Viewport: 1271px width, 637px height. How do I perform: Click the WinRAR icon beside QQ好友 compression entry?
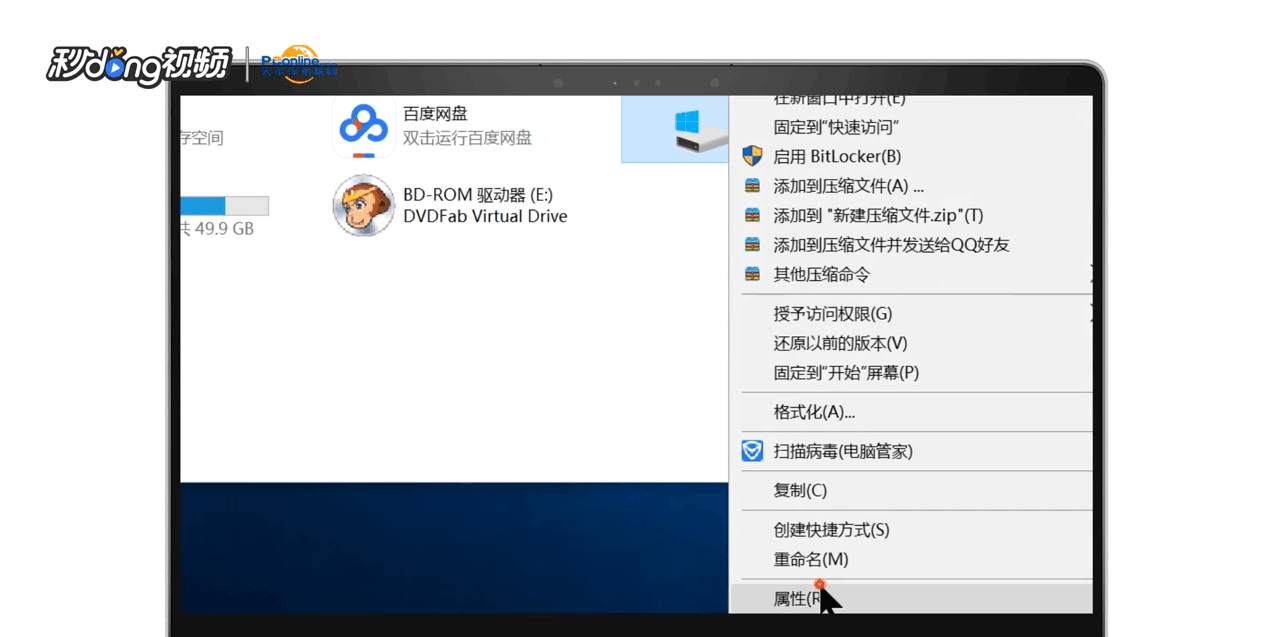coord(751,244)
